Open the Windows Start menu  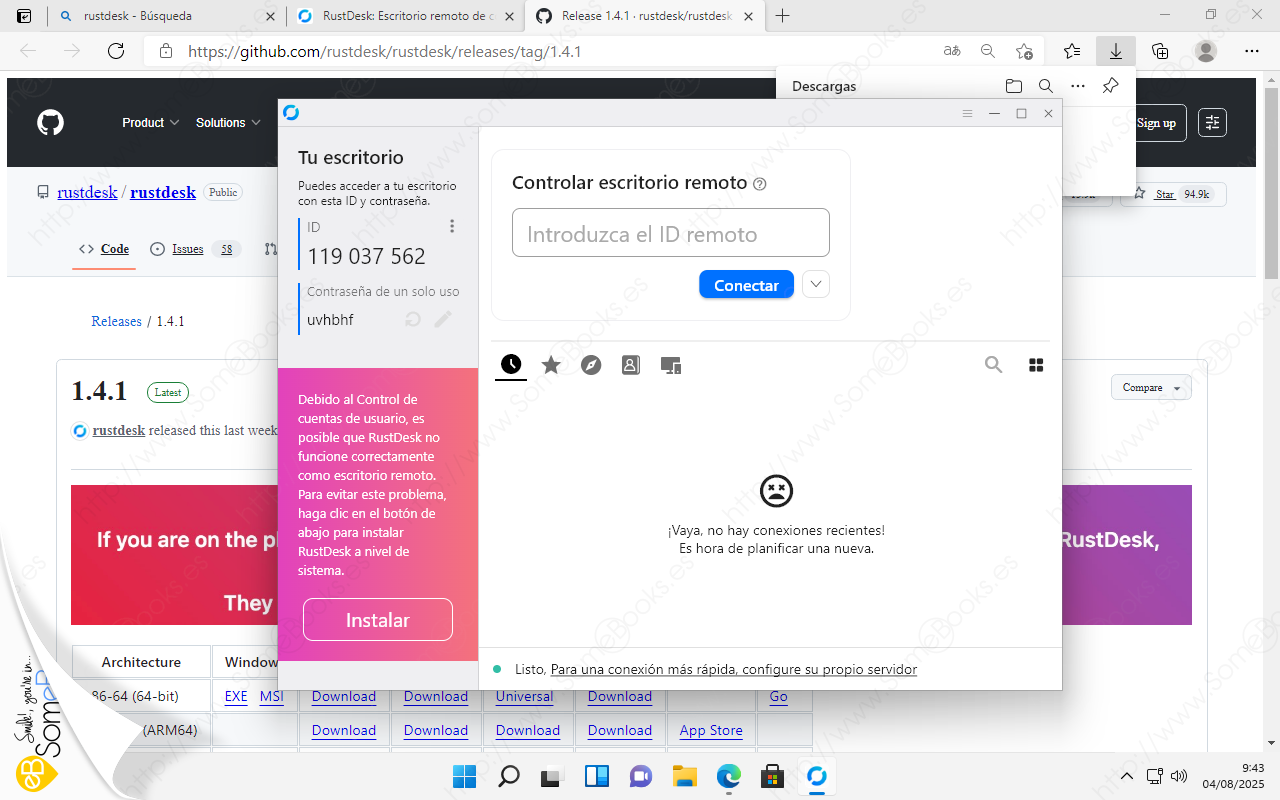point(464,776)
